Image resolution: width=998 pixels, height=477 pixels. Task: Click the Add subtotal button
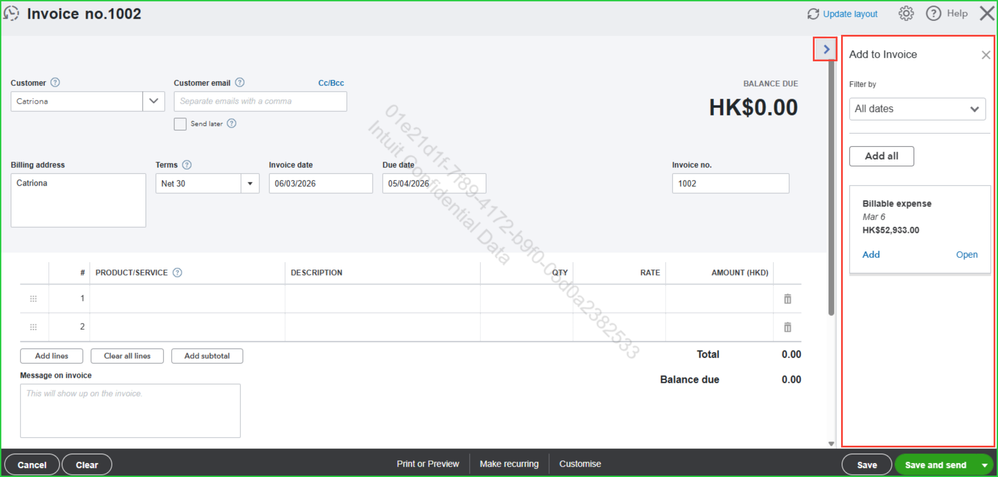[207, 356]
